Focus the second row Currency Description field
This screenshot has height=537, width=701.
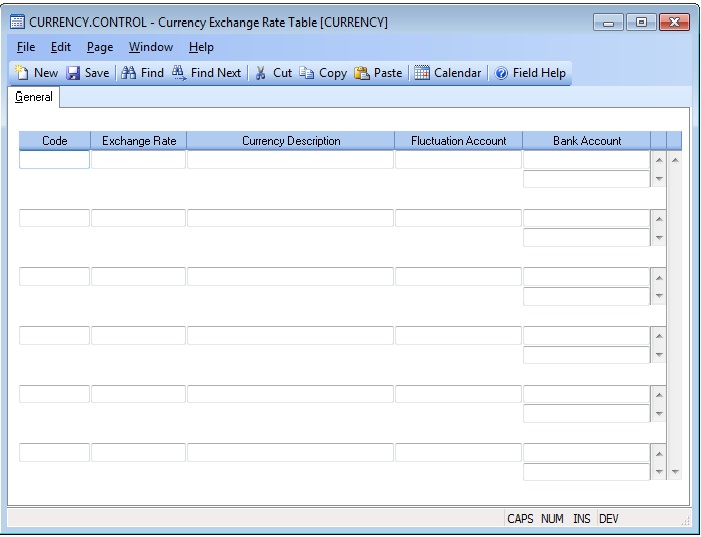[291, 218]
